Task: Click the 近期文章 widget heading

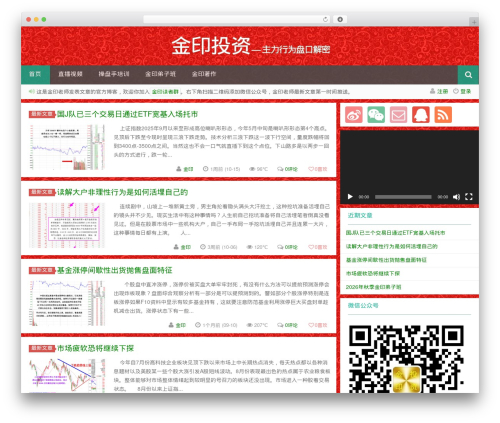Action: point(360,216)
